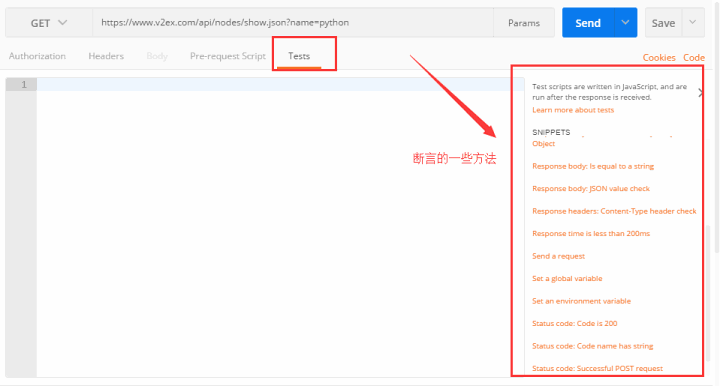
Task: Expand the Save button dropdown arrow
Action: tap(693, 22)
